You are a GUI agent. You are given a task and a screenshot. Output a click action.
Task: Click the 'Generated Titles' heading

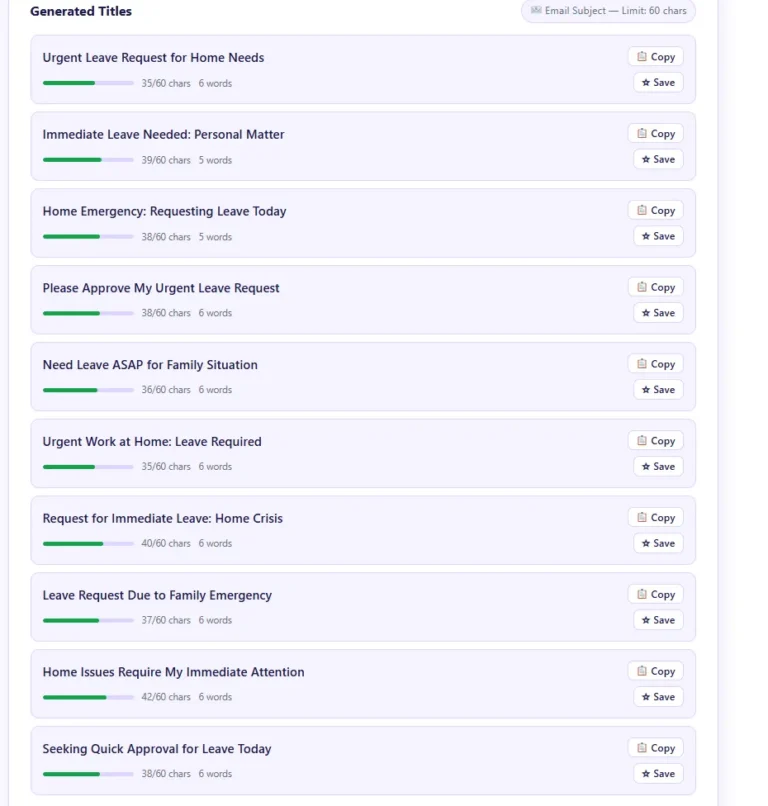tap(81, 11)
